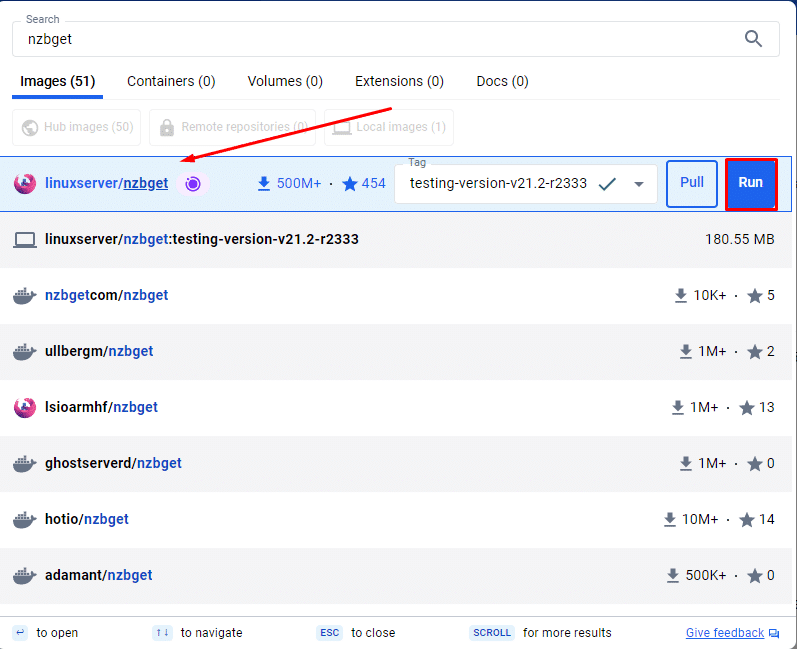Open the Tag dropdown arrow
The width and height of the screenshot is (797, 649).
click(x=638, y=184)
